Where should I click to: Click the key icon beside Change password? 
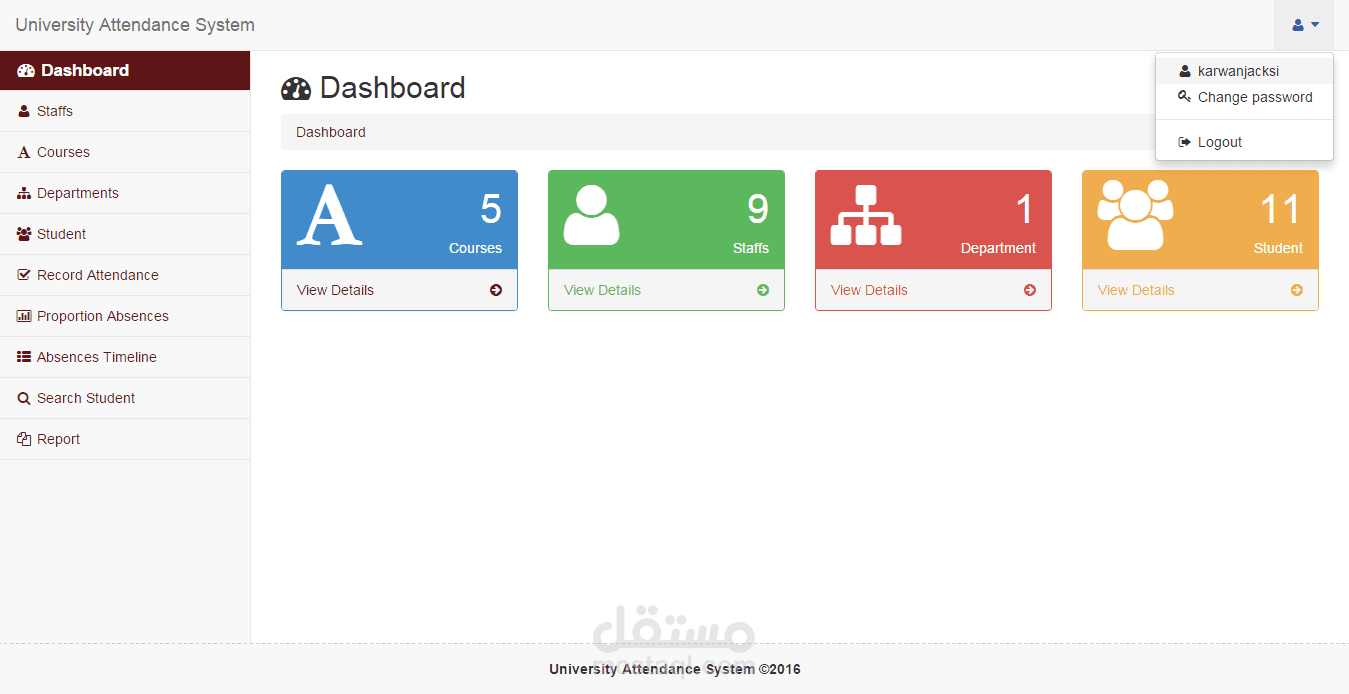tap(1185, 97)
